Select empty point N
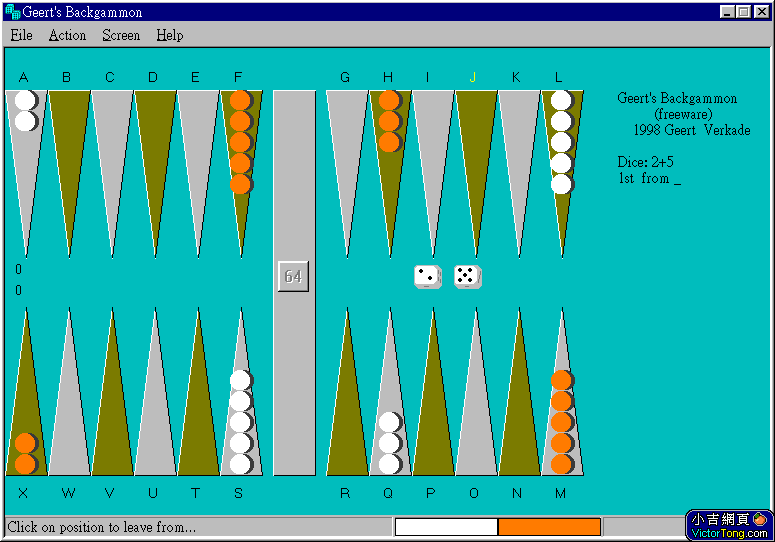The width and height of the screenshot is (775, 542). point(519,391)
